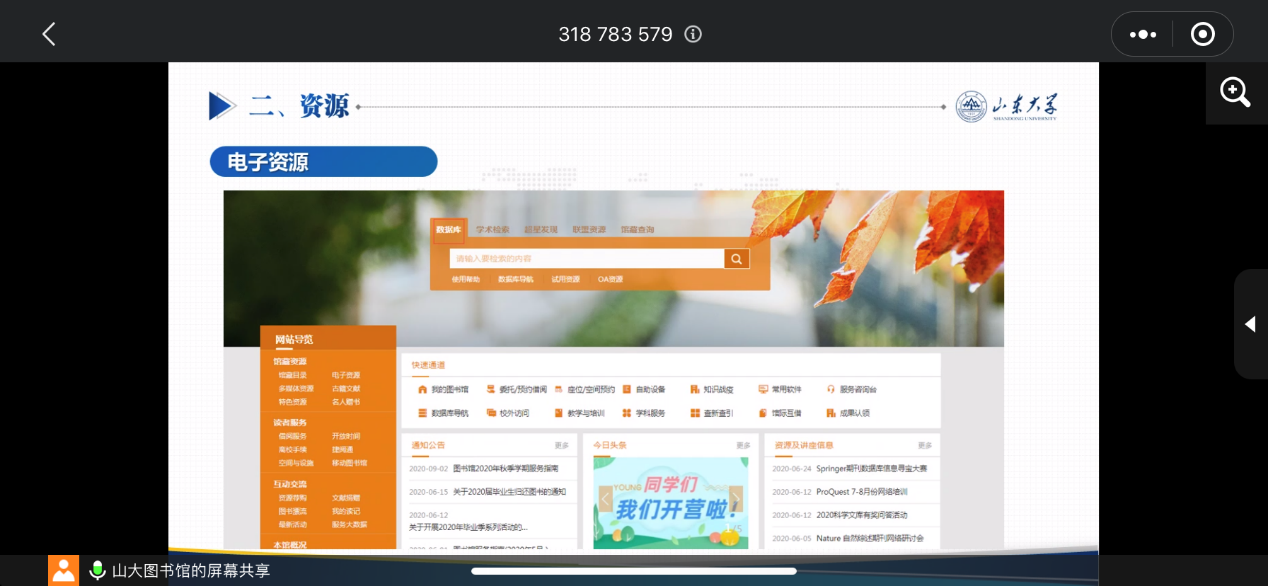Show previous banner slide with the left arrow
This screenshot has width=1268, height=586.
click(x=605, y=499)
